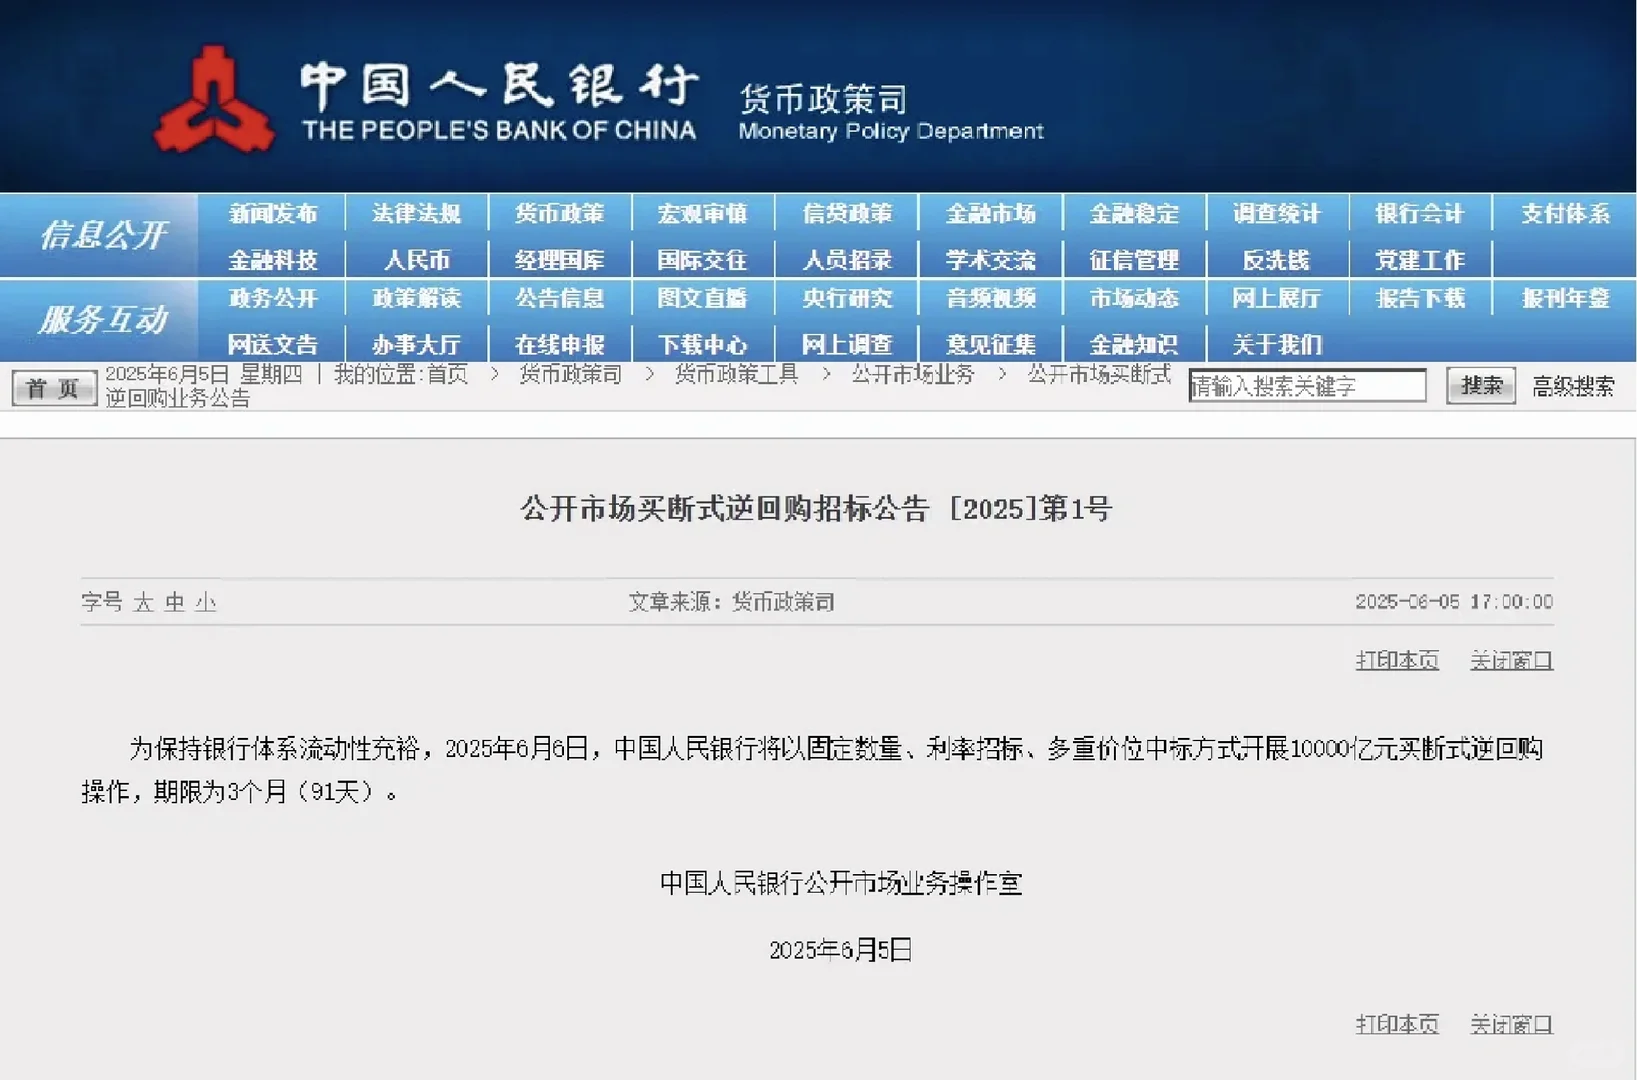Open the 新闻发布 section

[x=274, y=213]
